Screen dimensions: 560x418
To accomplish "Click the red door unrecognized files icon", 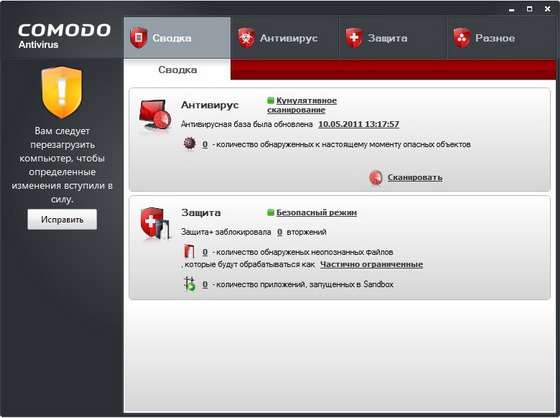I will click(189, 252).
